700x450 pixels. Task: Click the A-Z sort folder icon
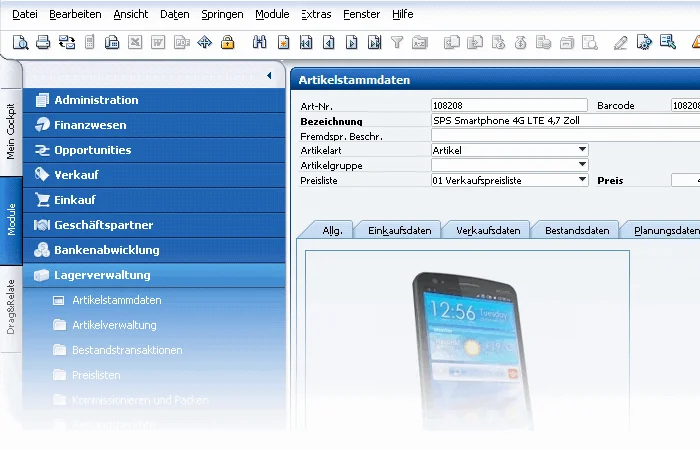(420, 42)
